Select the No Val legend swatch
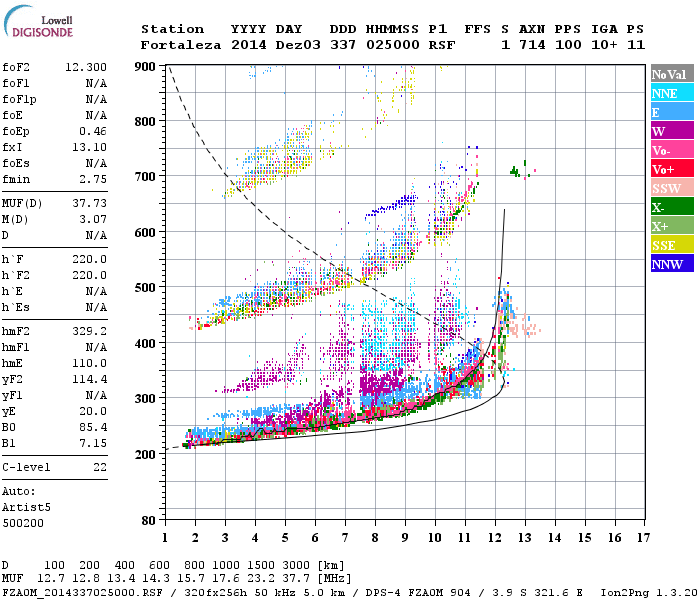 click(672, 73)
